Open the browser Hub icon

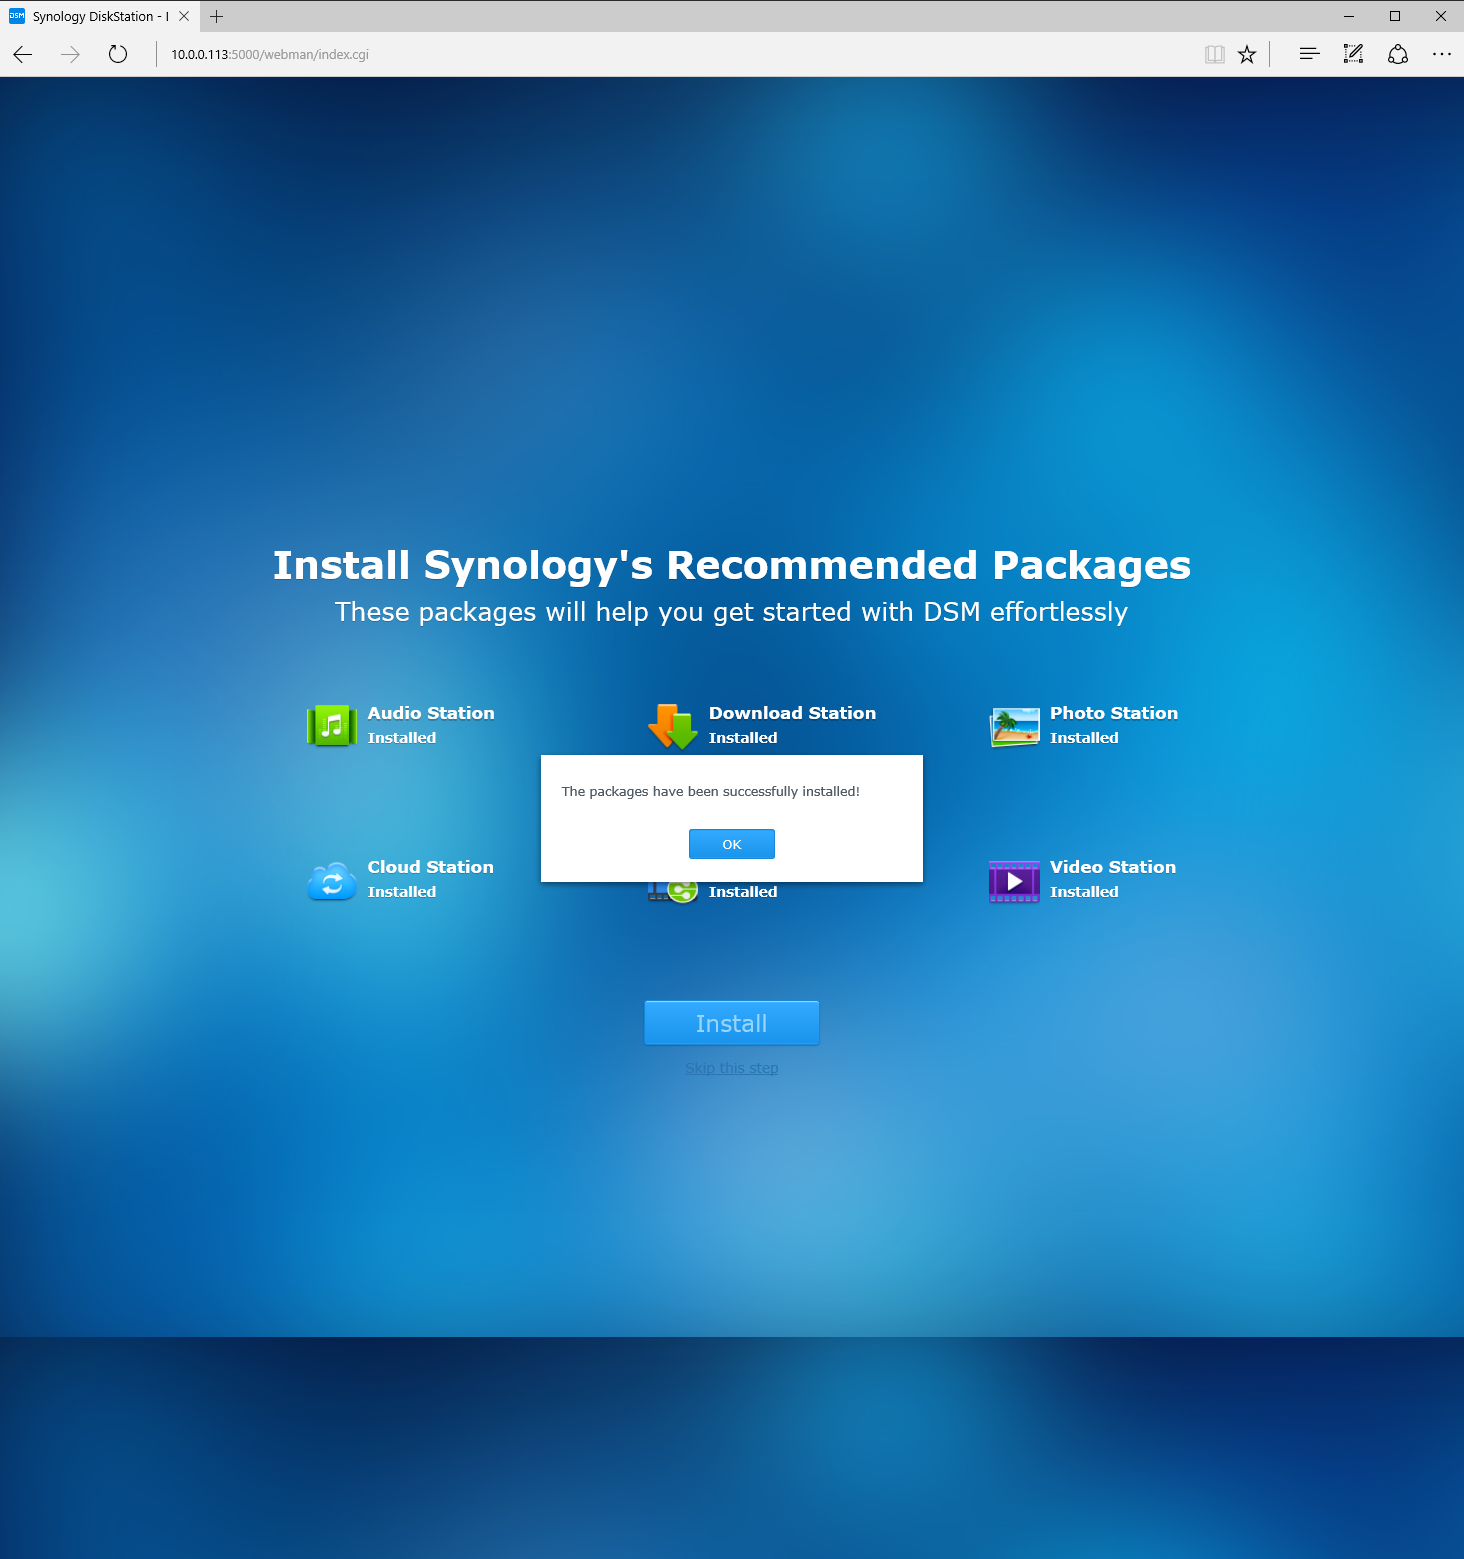1309,55
